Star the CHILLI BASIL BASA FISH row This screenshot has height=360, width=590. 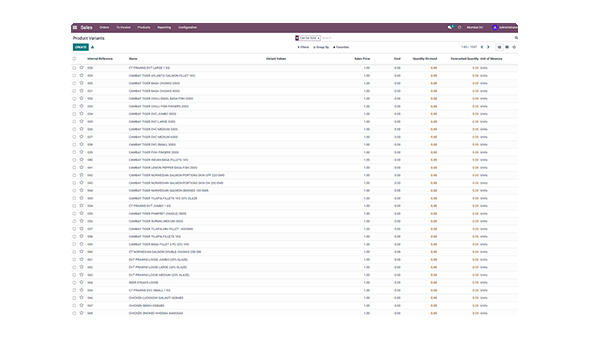click(81, 98)
